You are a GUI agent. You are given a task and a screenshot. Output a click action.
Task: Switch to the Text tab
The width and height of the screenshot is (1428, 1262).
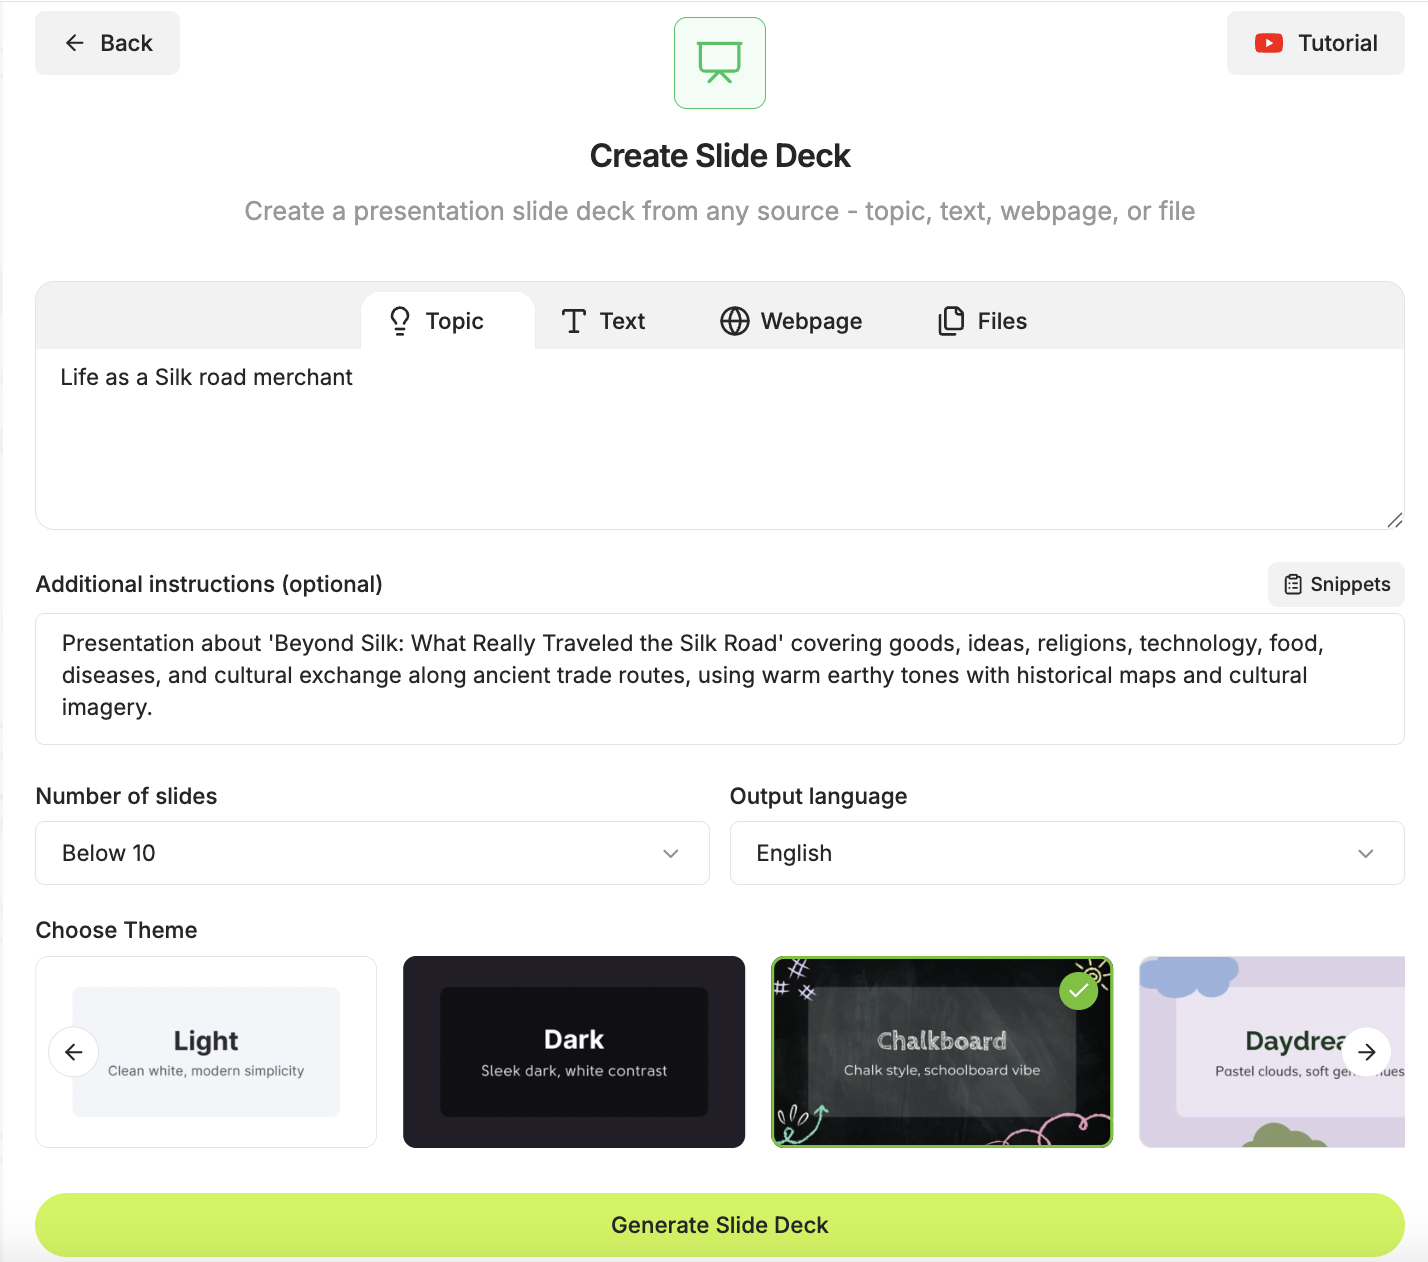tap(603, 321)
